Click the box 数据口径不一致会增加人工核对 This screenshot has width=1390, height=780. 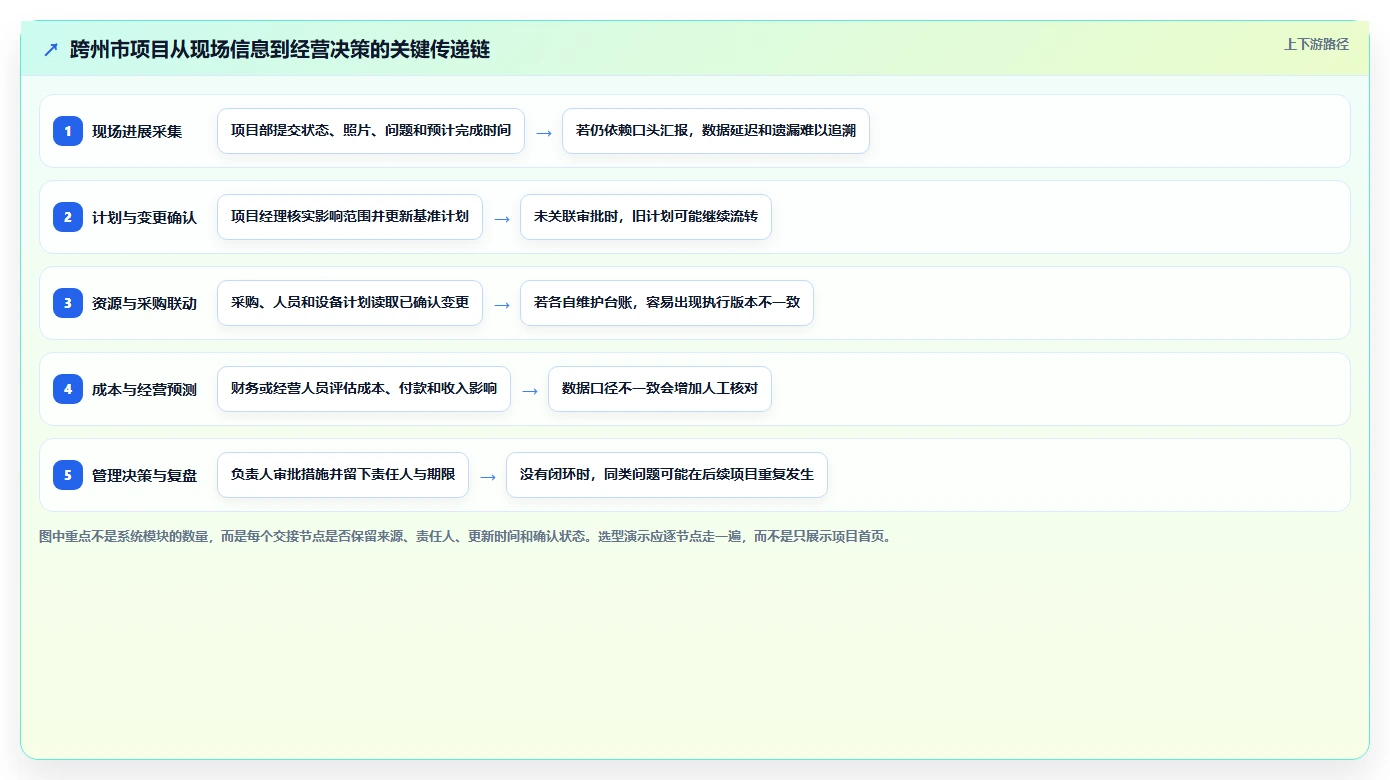click(x=660, y=389)
